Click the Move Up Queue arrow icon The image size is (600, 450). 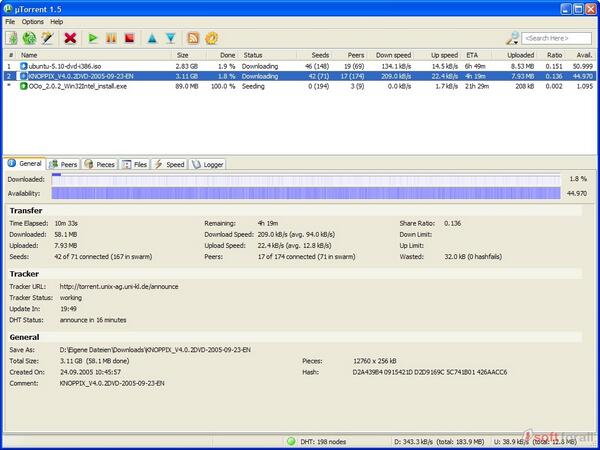[152, 38]
